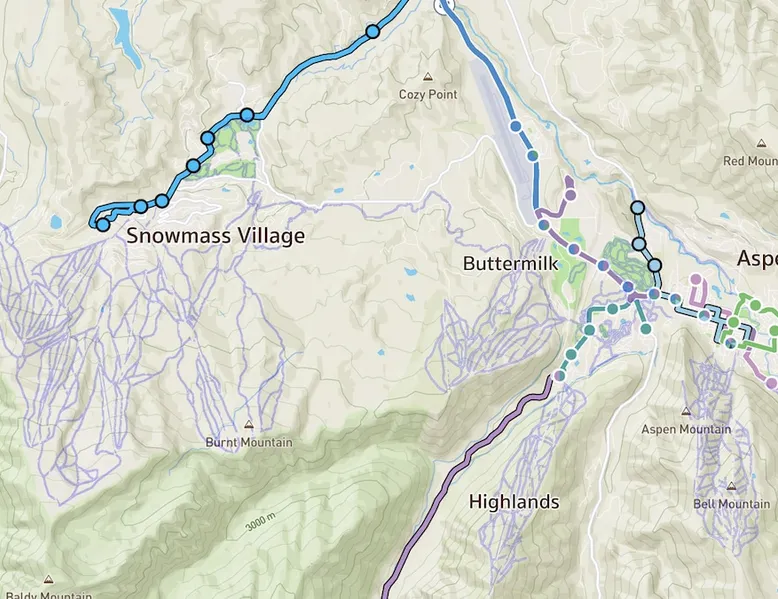Select the white circular marker at the map's top edge
Image resolution: width=778 pixels, height=599 pixels.
coord(443,5)
